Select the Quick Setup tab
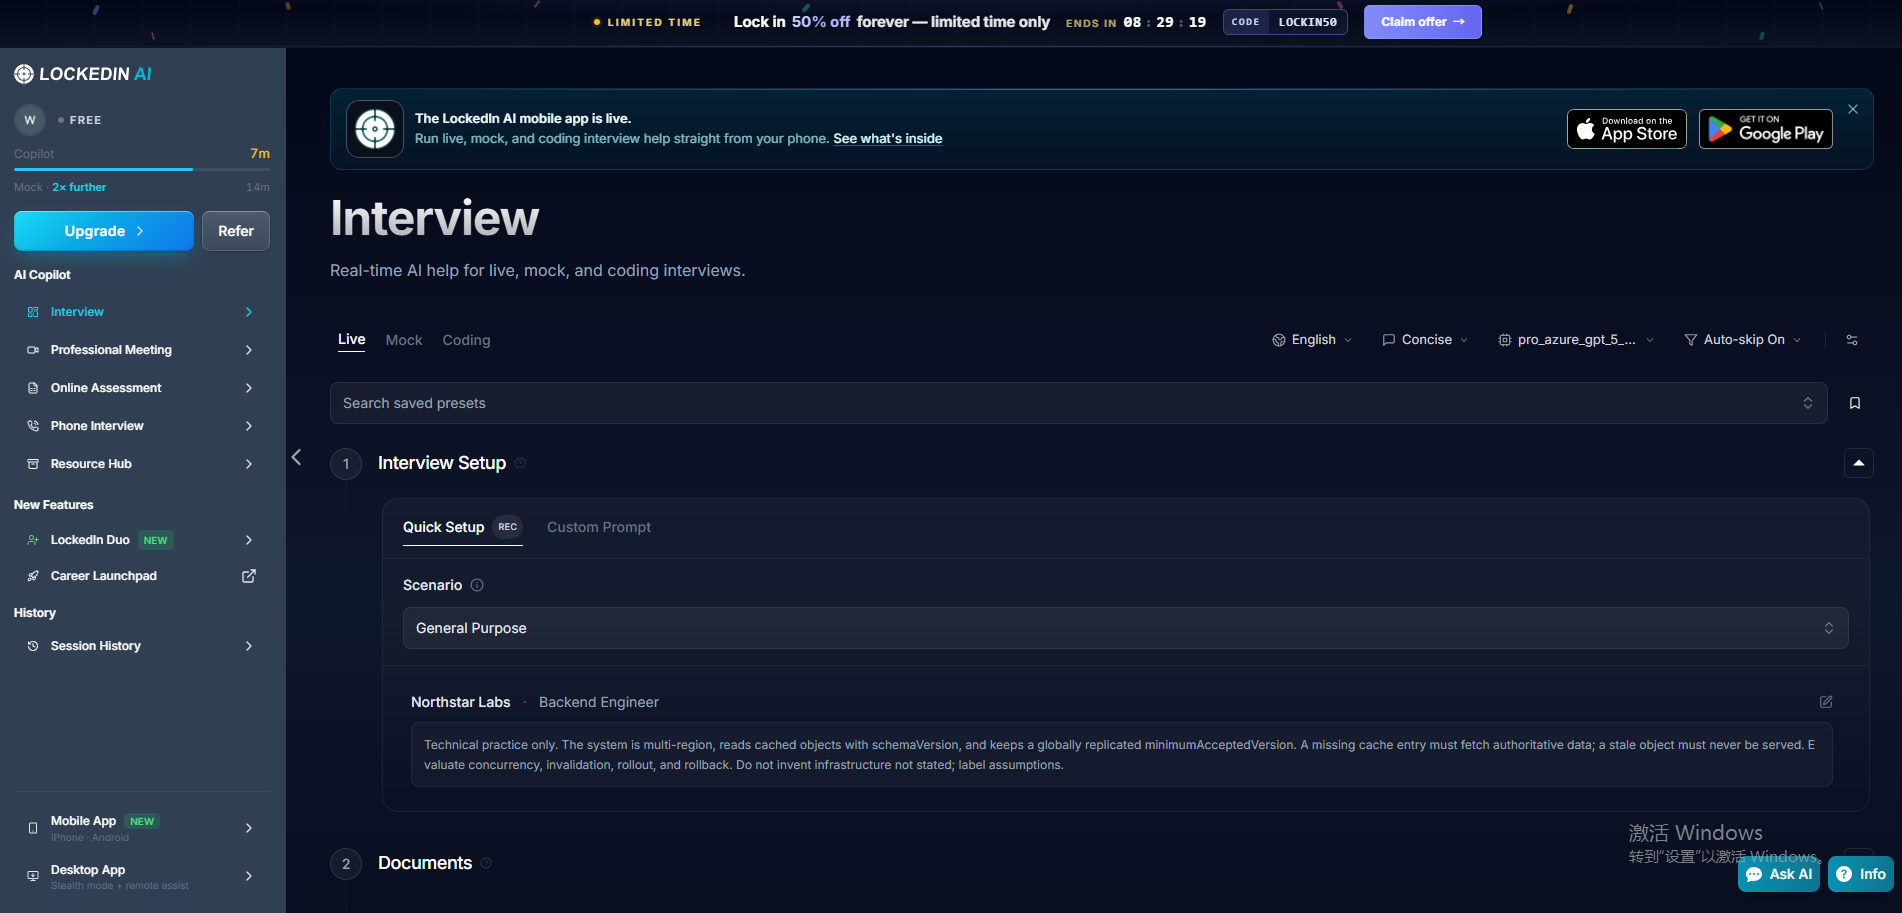The width and height of the screenshot is (1902, 913). (x=462, y=527)
